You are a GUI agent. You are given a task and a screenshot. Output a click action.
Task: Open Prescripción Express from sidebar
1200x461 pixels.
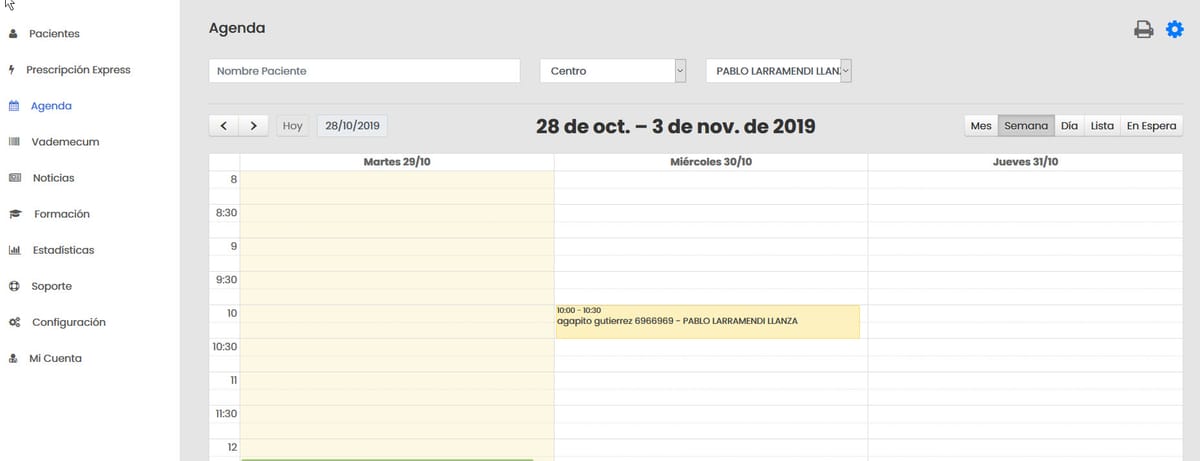coord(78,70)
